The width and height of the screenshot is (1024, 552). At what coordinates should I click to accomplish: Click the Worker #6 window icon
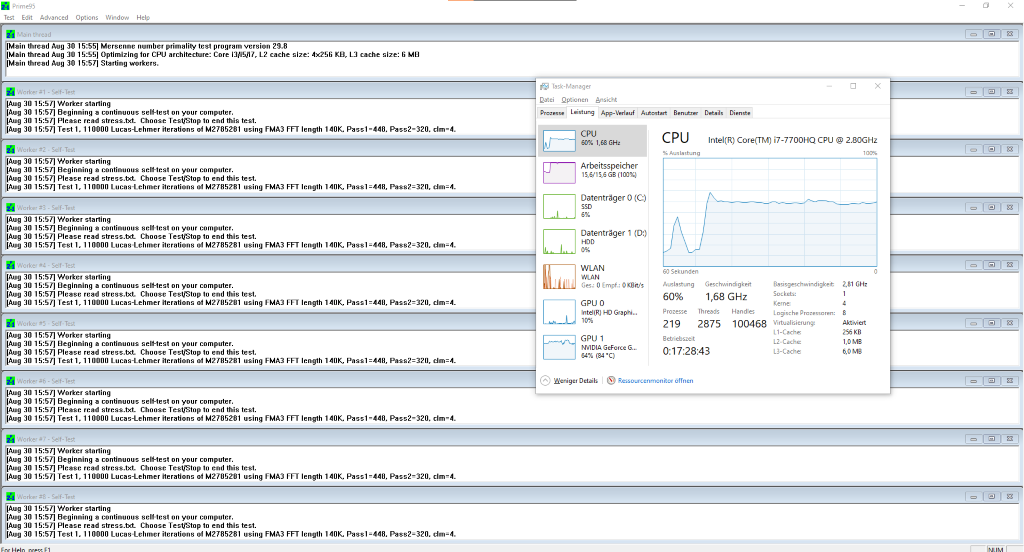tap(10, 381)
